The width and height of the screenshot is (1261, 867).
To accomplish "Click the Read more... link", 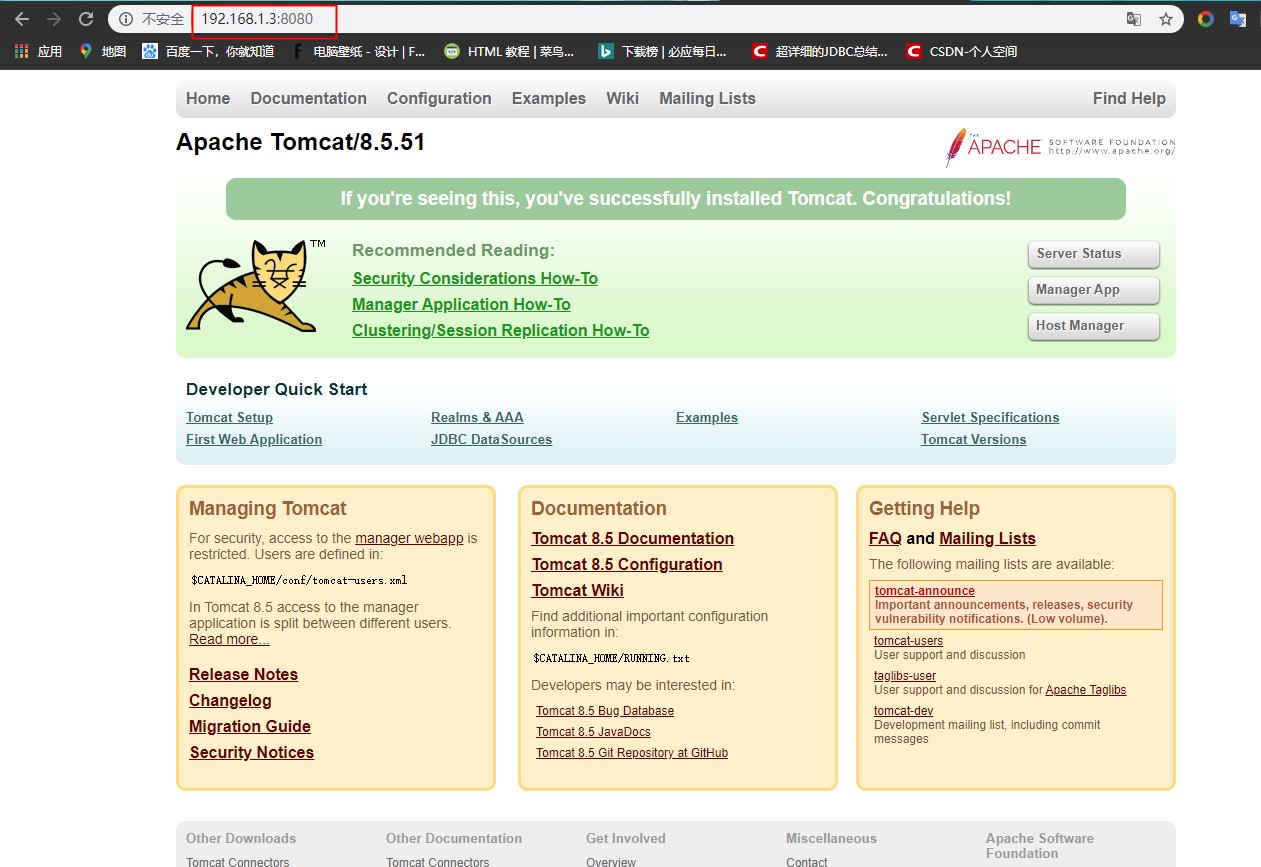I will click(229, 639).
